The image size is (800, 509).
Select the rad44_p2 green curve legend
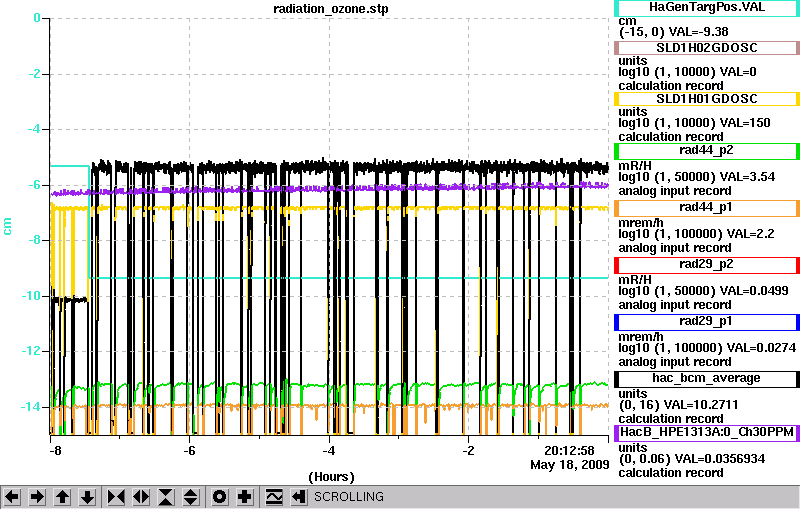(707, 151)
